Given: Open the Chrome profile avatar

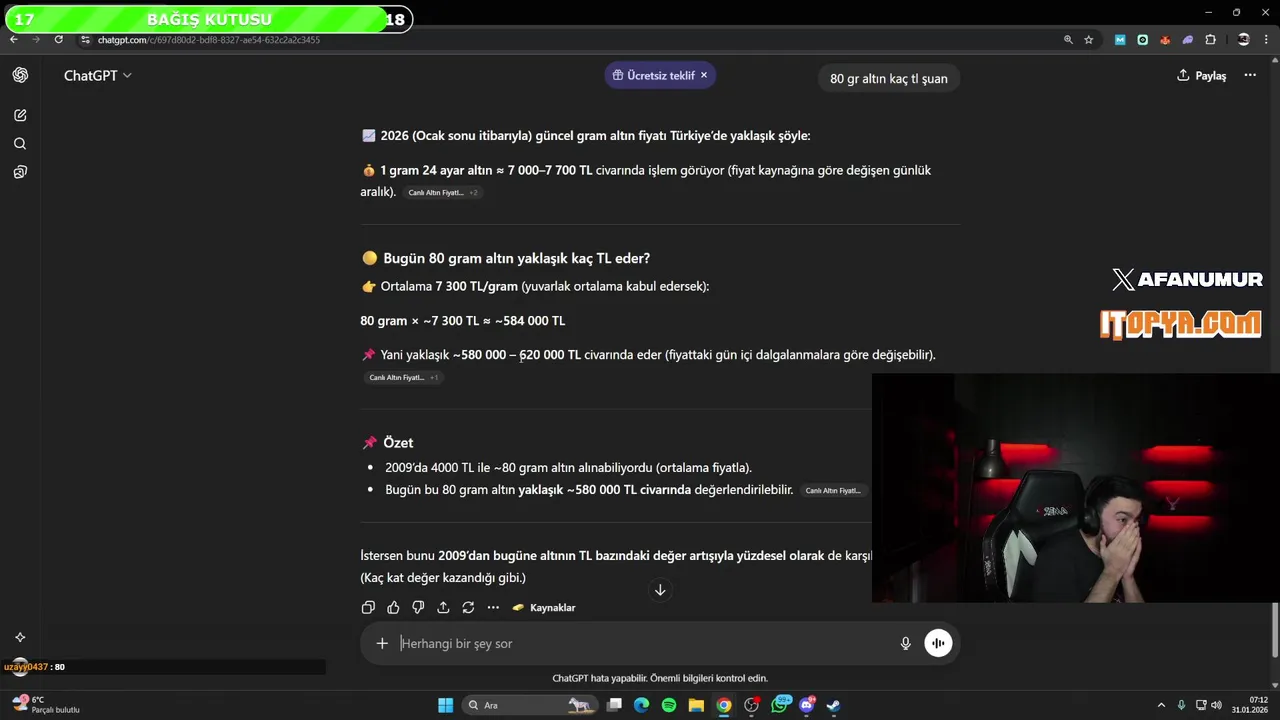Looking at the screenshot, I should click(x=1243, y=40).
